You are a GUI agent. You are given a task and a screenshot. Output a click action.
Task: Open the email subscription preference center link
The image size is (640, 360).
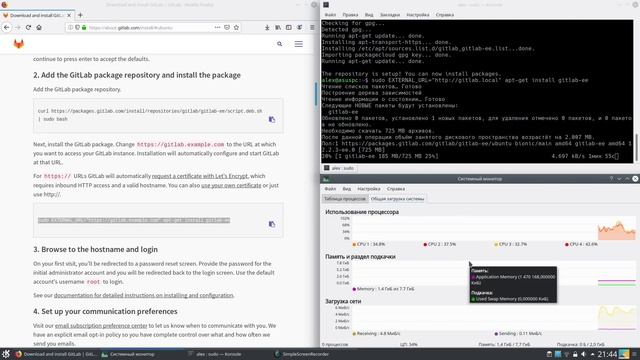pos(101,326)
